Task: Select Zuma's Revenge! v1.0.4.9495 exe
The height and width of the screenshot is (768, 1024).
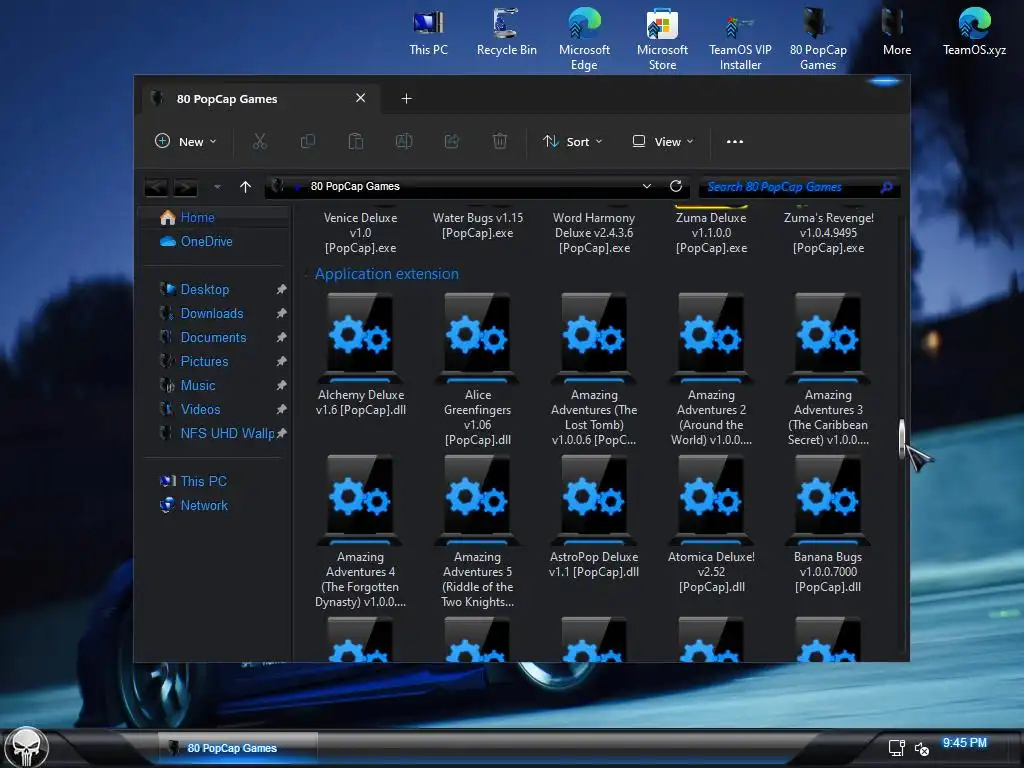Action: pyautogui.click(x=828, y=232)
